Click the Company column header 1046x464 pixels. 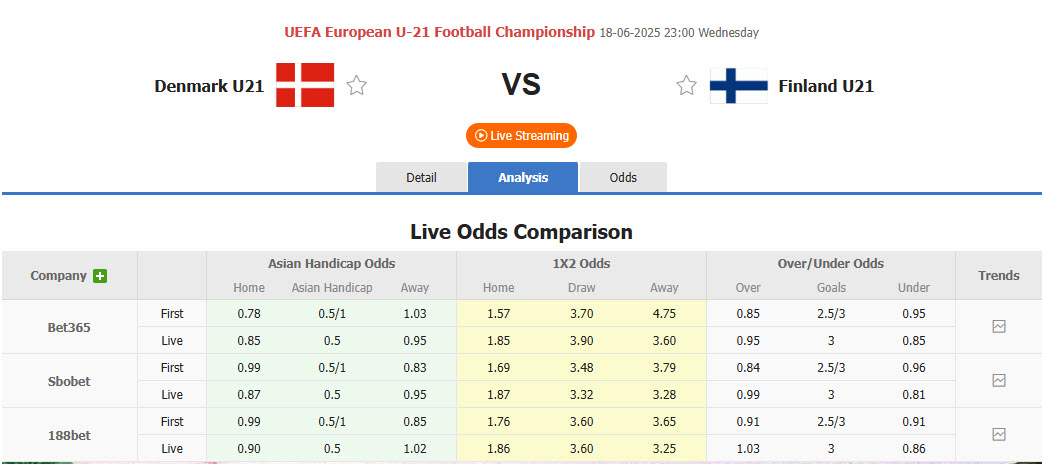click(59, 275)
